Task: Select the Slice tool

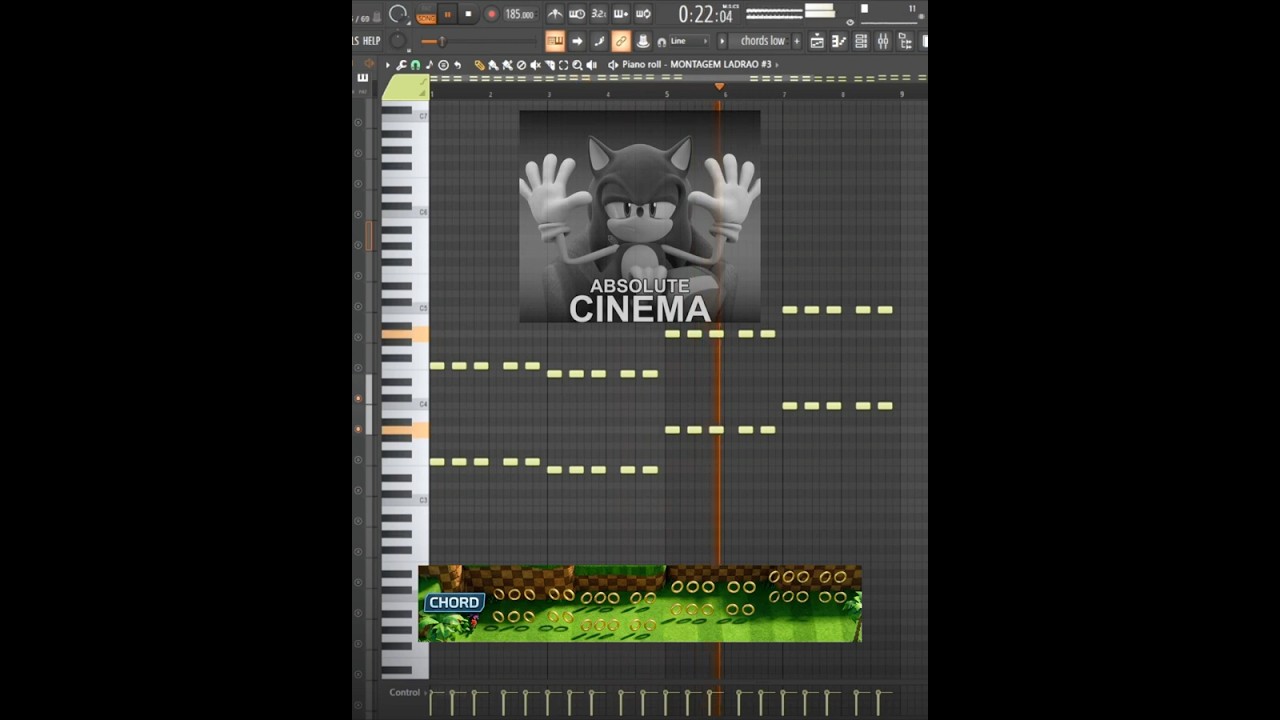Action: [x=549, y=65]
